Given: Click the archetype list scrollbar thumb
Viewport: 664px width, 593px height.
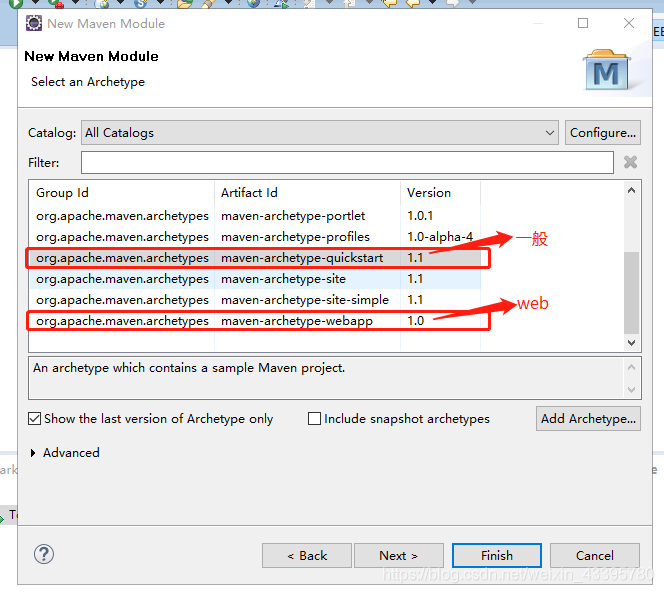Looking at the screenshot, I should point(631,293).
